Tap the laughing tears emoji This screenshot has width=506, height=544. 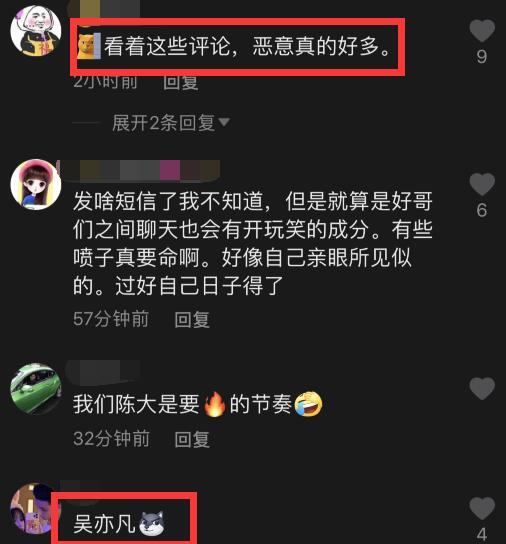pyautogui.click(x=308, y=404)
